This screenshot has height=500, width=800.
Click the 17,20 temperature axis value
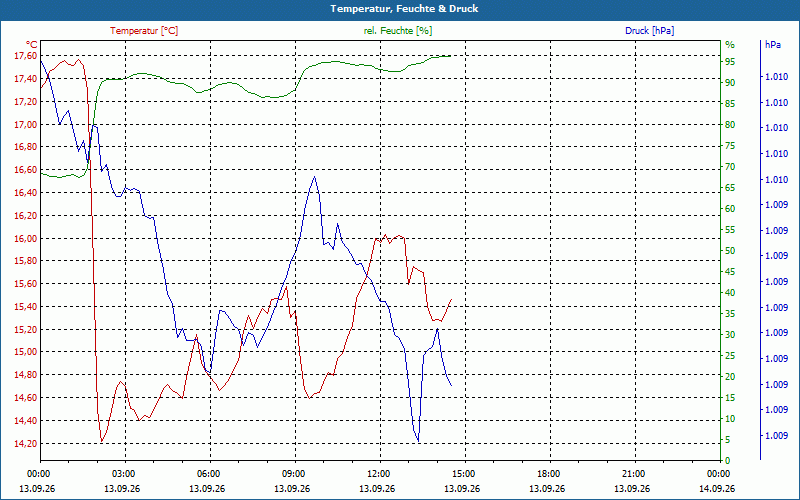coord(25,102)
